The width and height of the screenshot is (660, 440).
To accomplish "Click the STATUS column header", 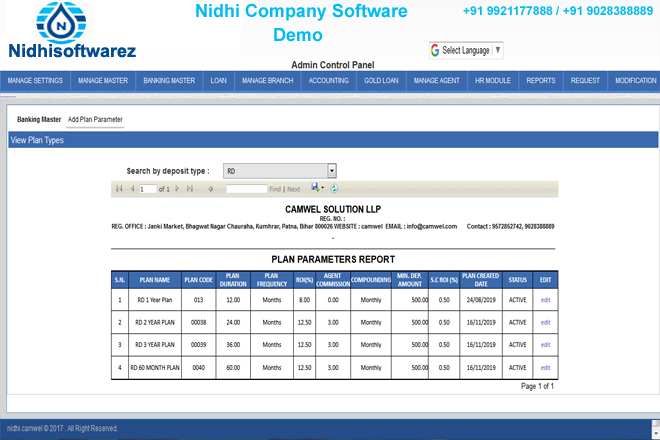I will 518,280.
